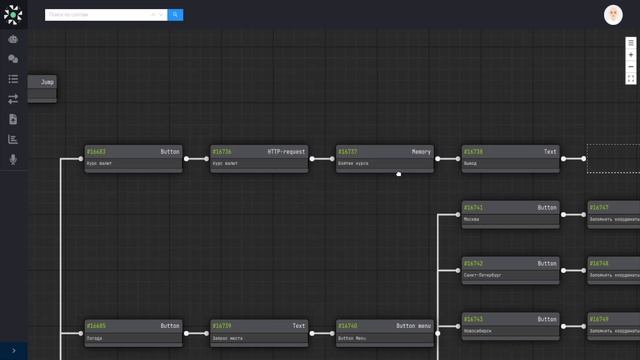Focus the node search input field
This screenshot has height=360, width=640.
tap(98, 15)
